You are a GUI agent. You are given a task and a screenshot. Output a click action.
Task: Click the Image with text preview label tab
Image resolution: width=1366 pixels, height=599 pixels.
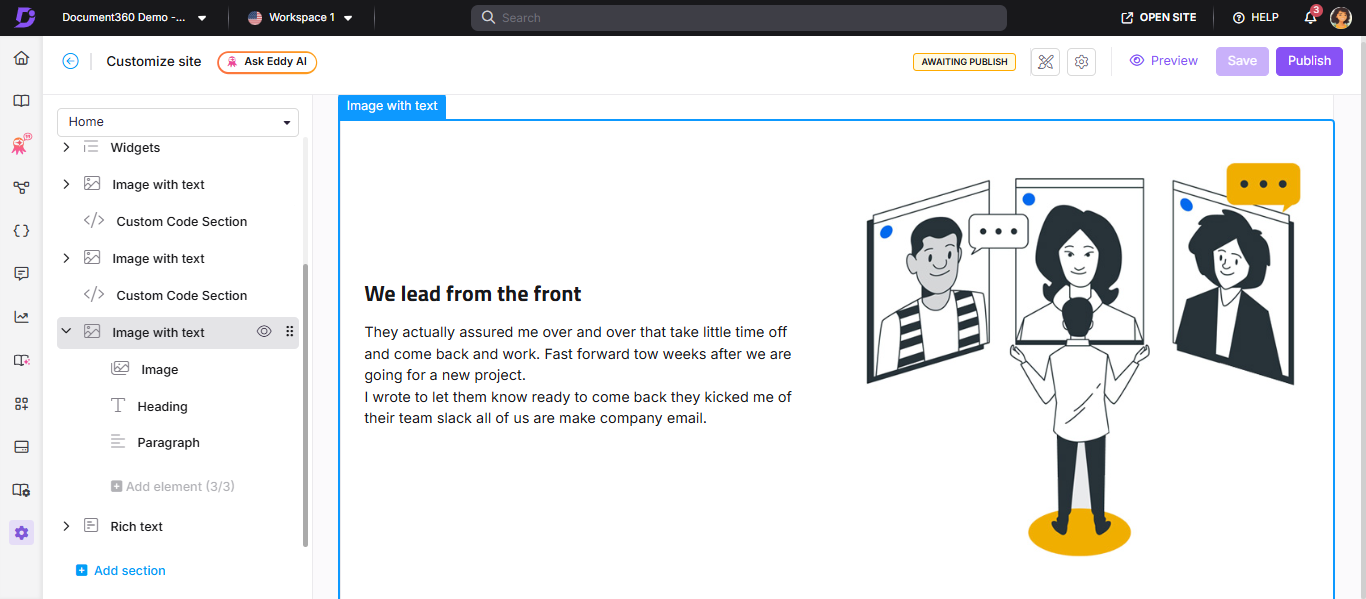point(392,106)
